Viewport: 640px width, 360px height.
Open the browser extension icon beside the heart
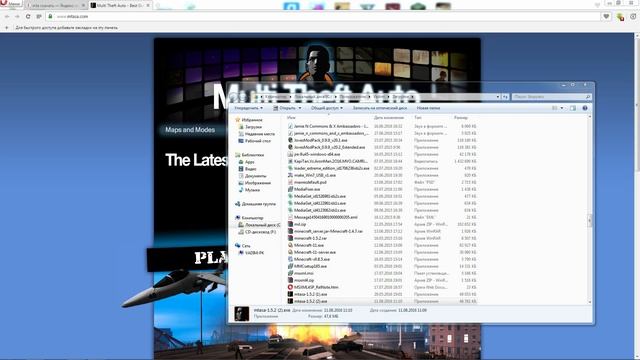click(x=620, y=17)
